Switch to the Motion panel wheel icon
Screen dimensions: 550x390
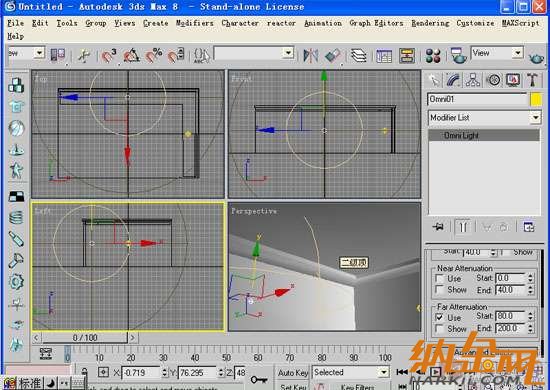coord(494,80)
